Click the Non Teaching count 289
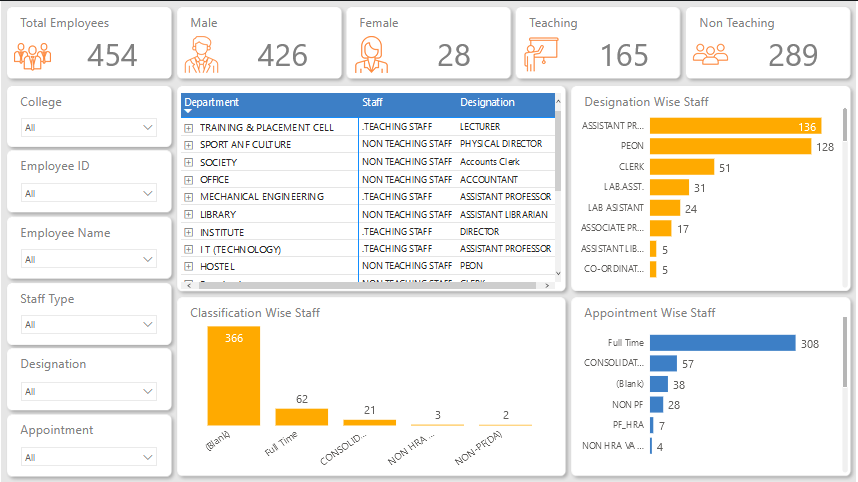This screenshot has height=482, width=858. click(793, 55)
